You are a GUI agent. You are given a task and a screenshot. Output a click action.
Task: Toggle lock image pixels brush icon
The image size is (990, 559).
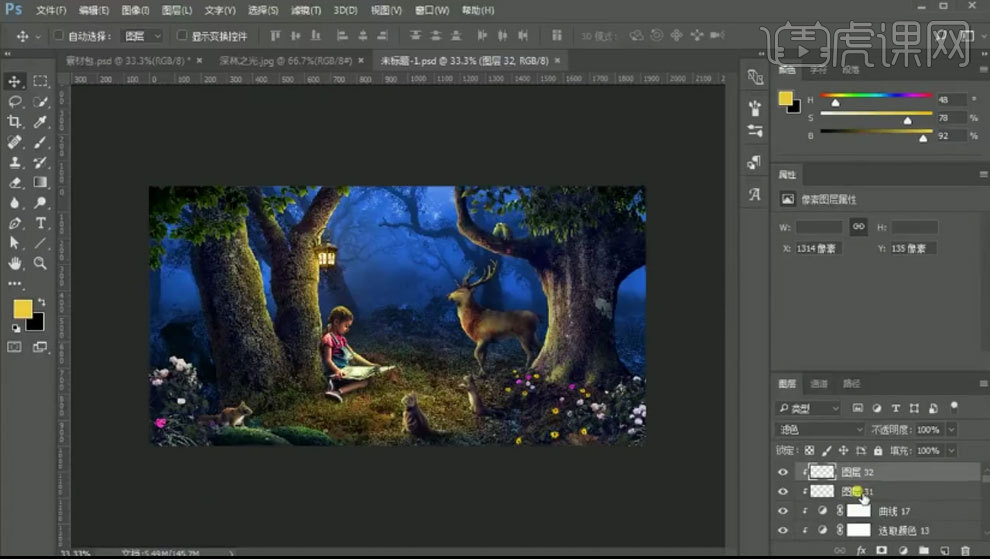click(x=826, y=450)
